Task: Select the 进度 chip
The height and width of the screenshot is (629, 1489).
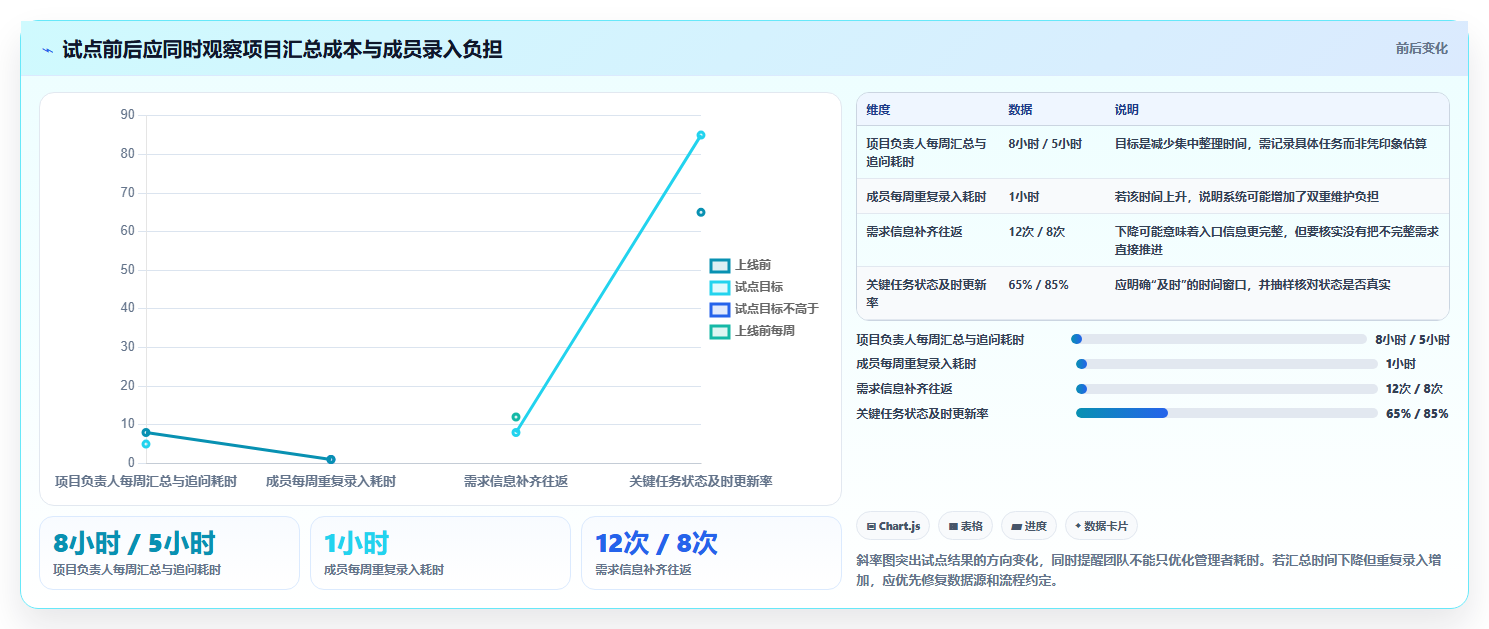Action: (1029, 526)
